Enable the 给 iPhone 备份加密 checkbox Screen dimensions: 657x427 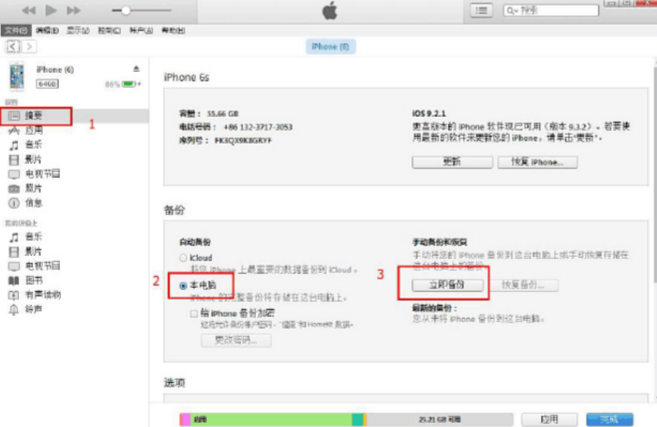click(192, 313)
